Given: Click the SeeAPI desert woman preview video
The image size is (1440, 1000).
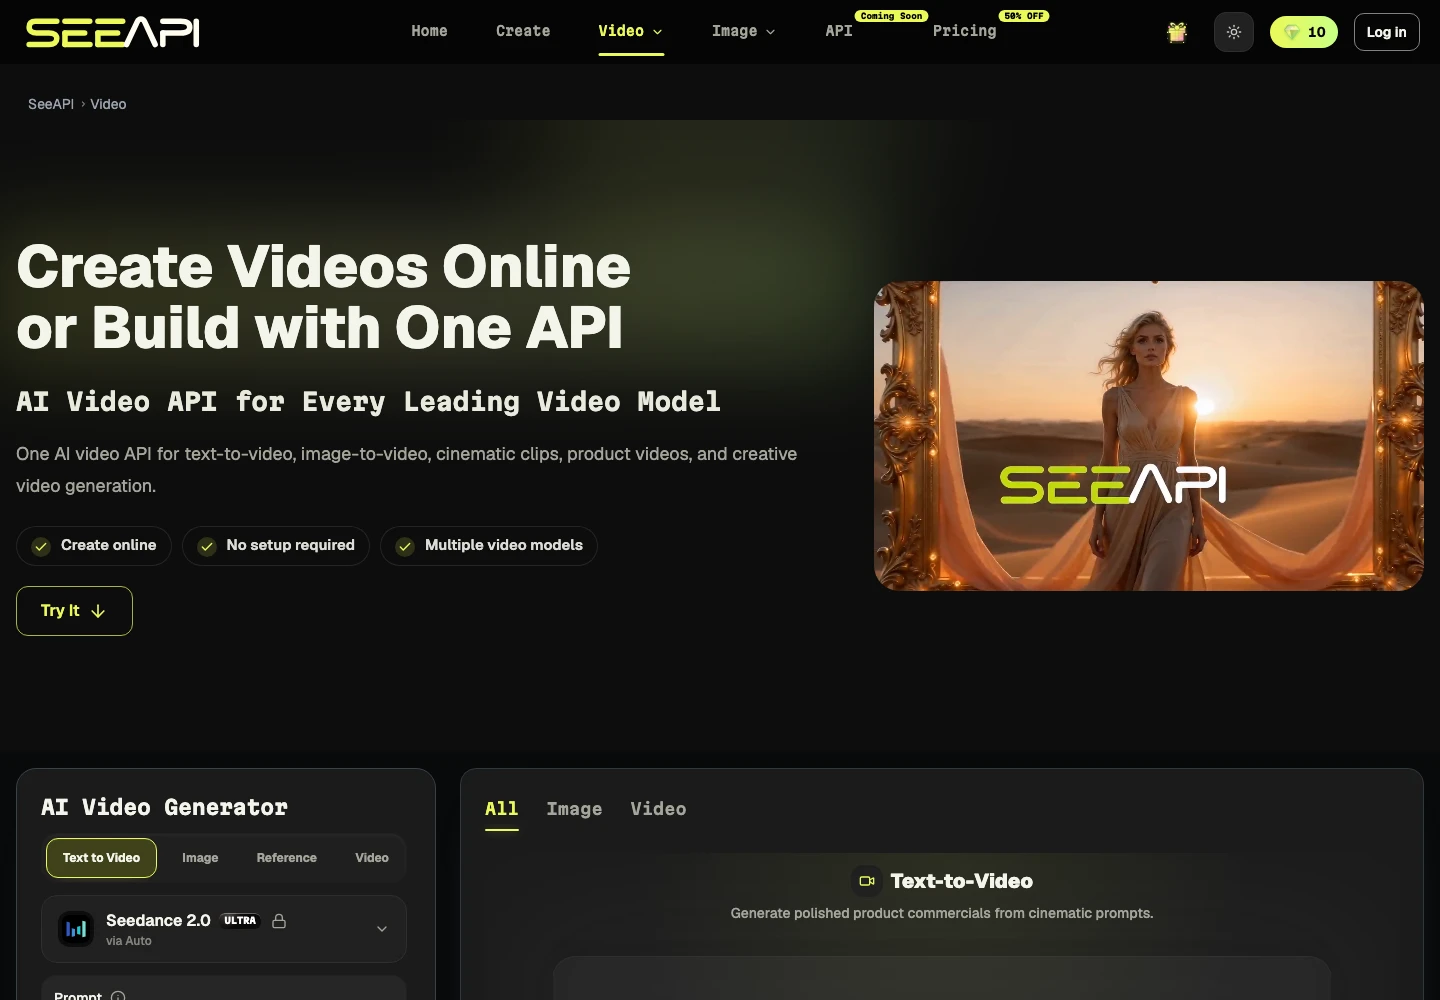Looking at the screenshot, I should [1149, 436].
